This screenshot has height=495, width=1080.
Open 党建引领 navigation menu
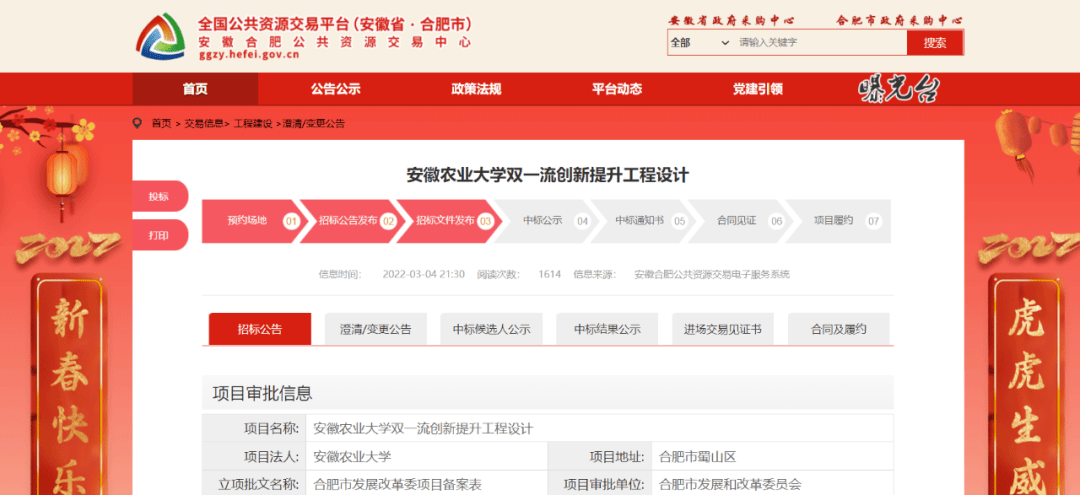tap(758, 89)
